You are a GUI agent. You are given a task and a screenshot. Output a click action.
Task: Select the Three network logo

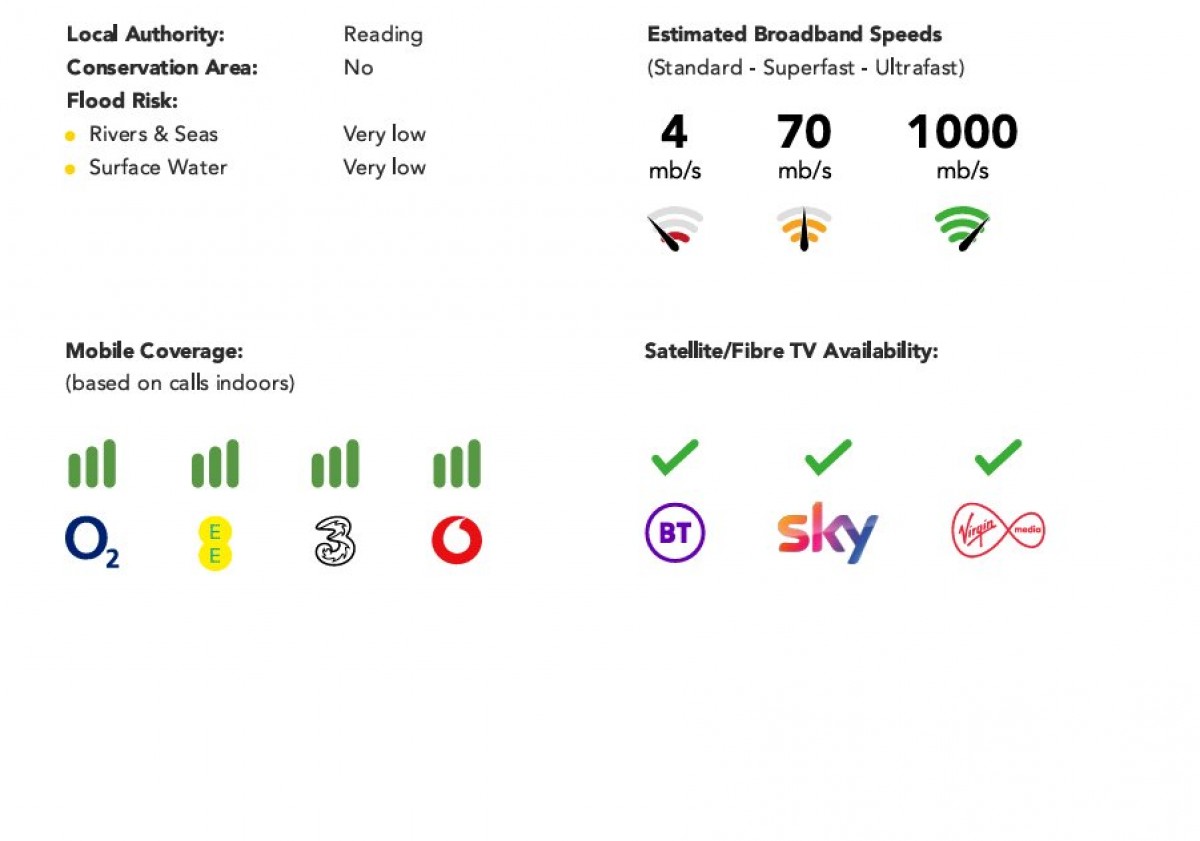coord(335,541)
